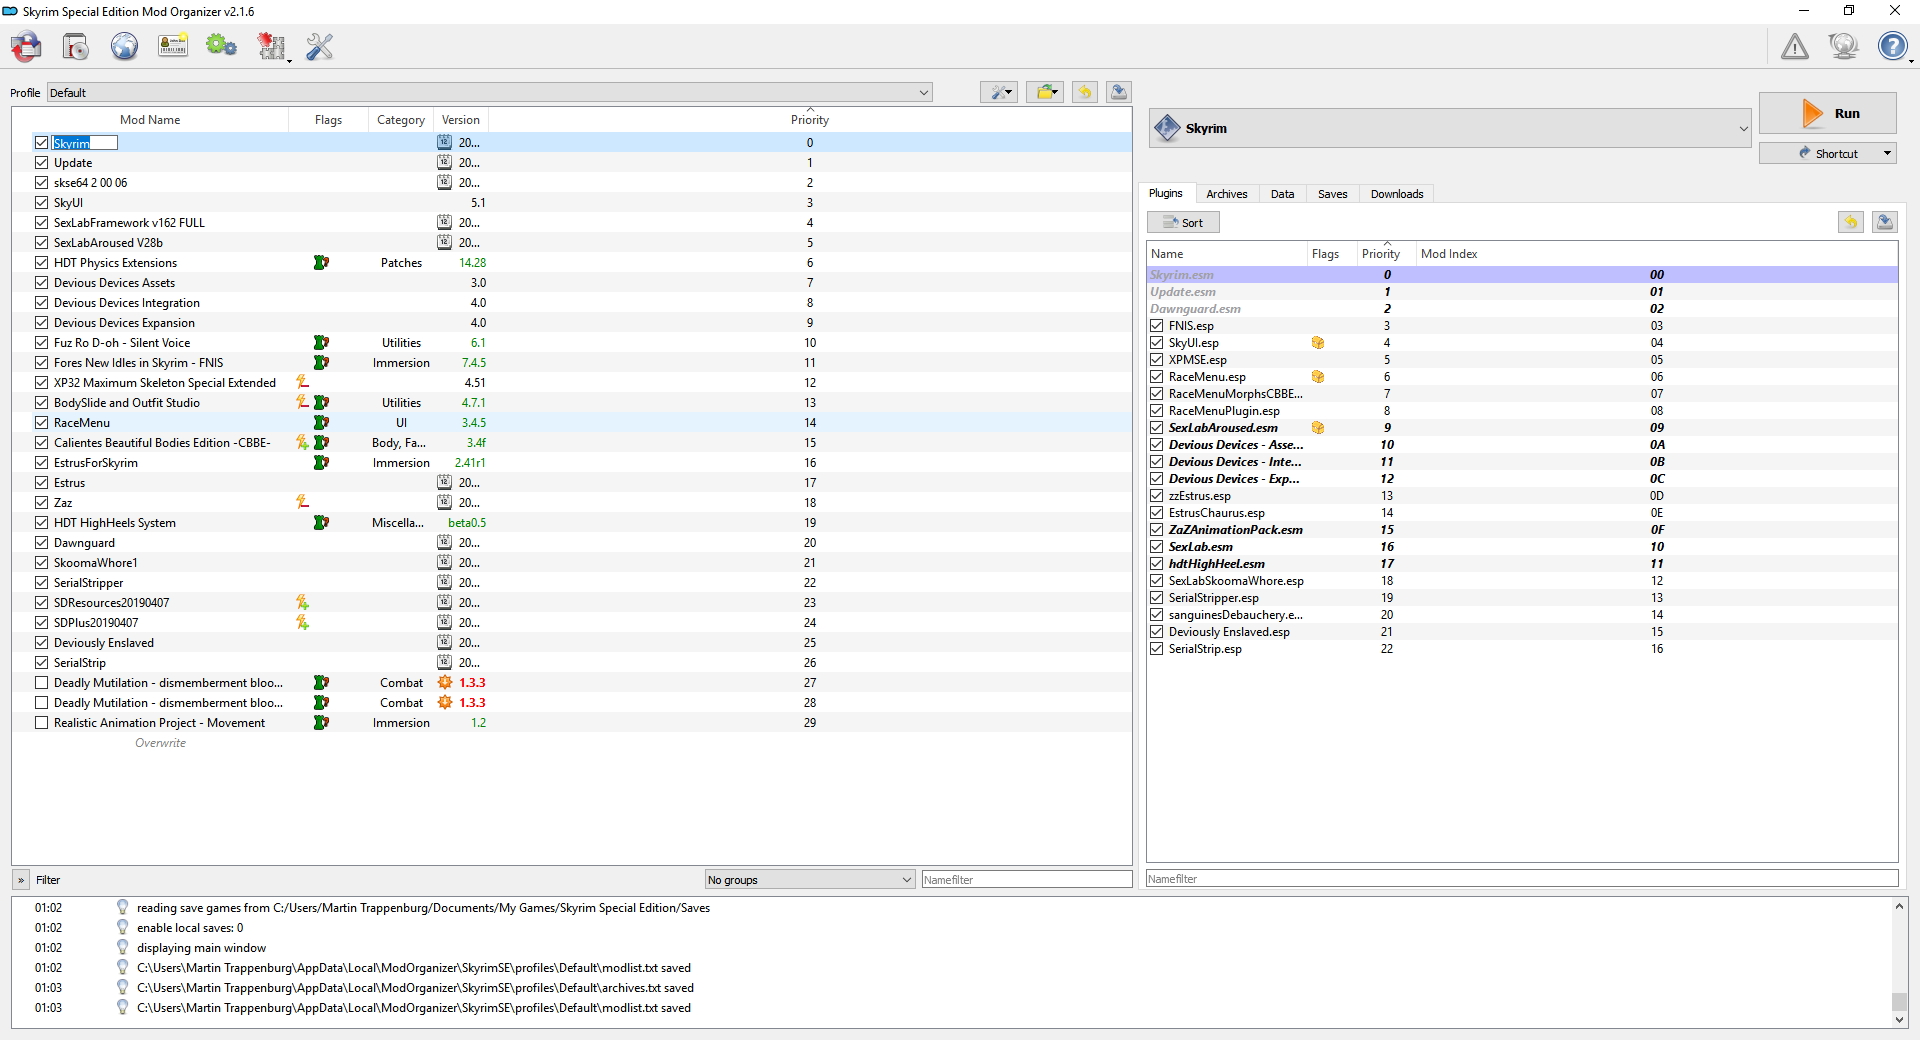Select the Overwrite entry in the mod list

[160, 743]
